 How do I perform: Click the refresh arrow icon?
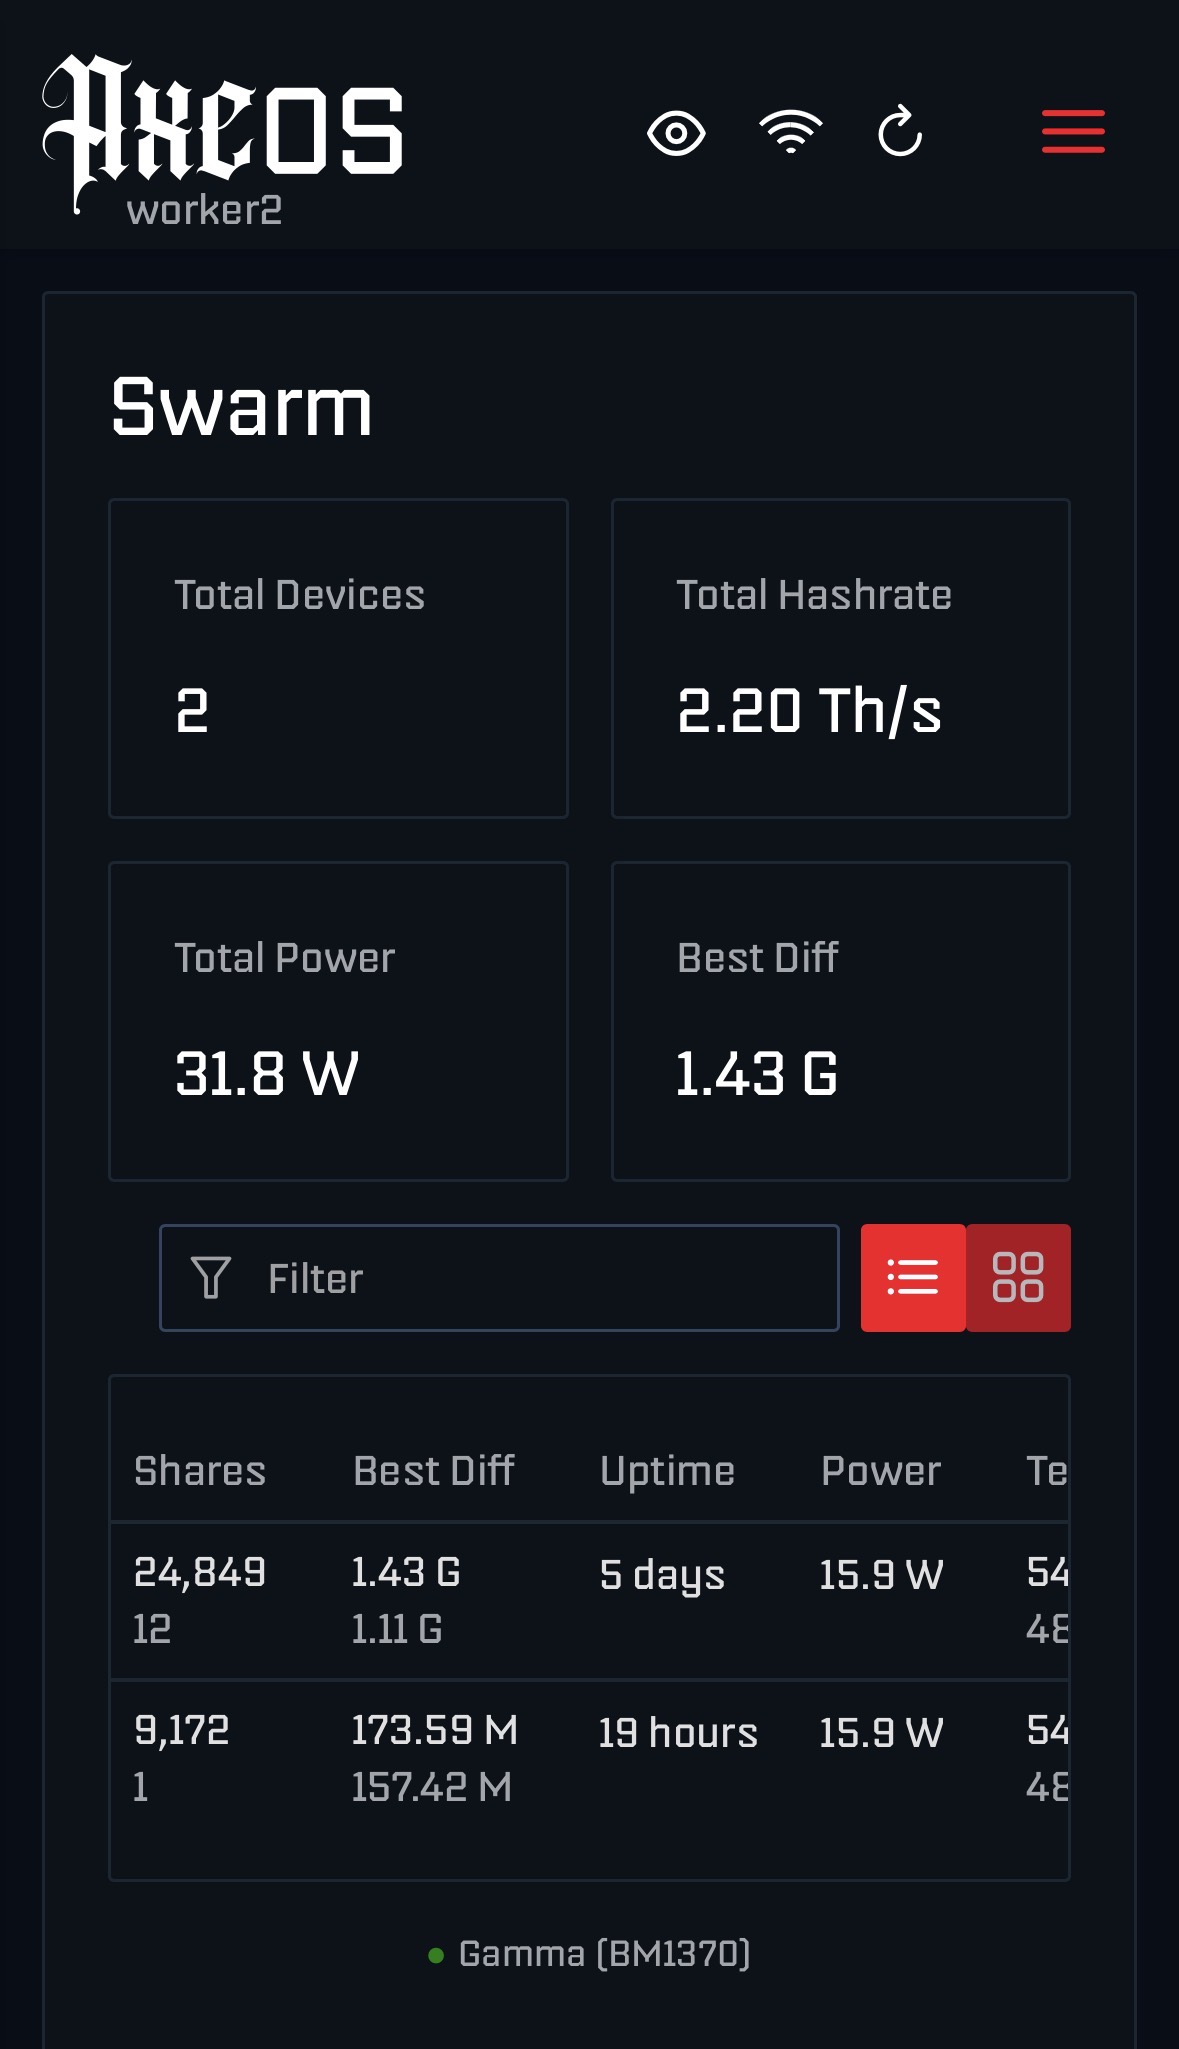[x=900, y=132]
